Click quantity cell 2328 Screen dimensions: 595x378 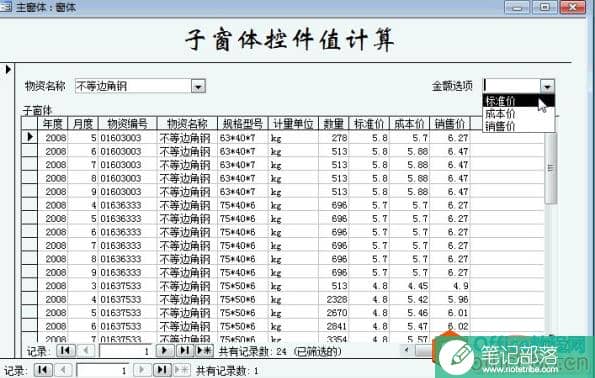click(334, 299)
